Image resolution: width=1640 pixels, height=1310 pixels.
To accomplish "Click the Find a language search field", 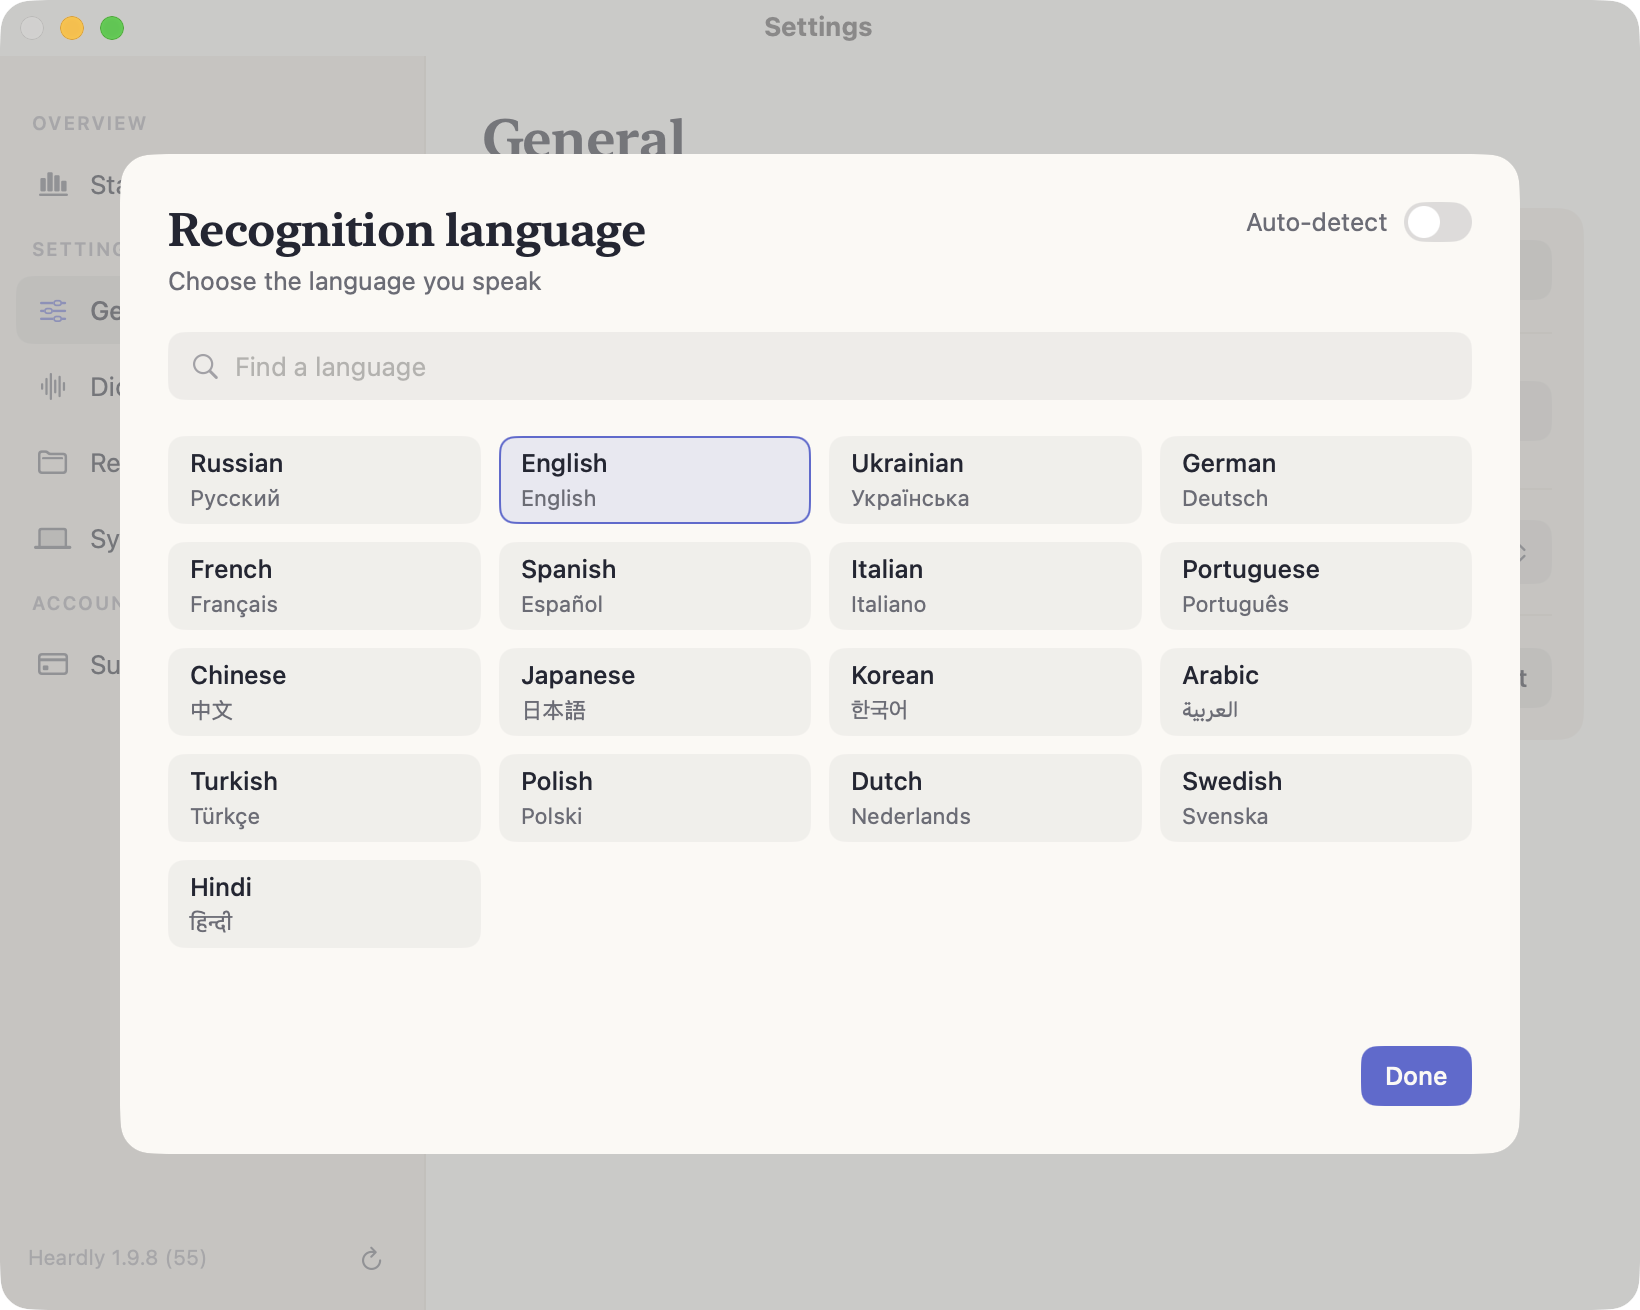I will (820, 366).
